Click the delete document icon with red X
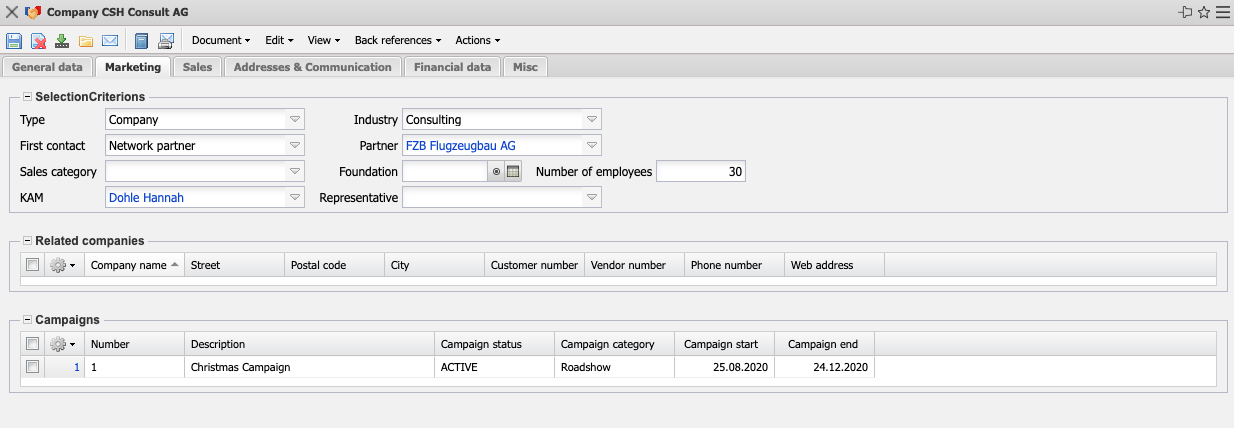Image resolution: width=1234 pixels, height=428 pixels. (38, 41)
